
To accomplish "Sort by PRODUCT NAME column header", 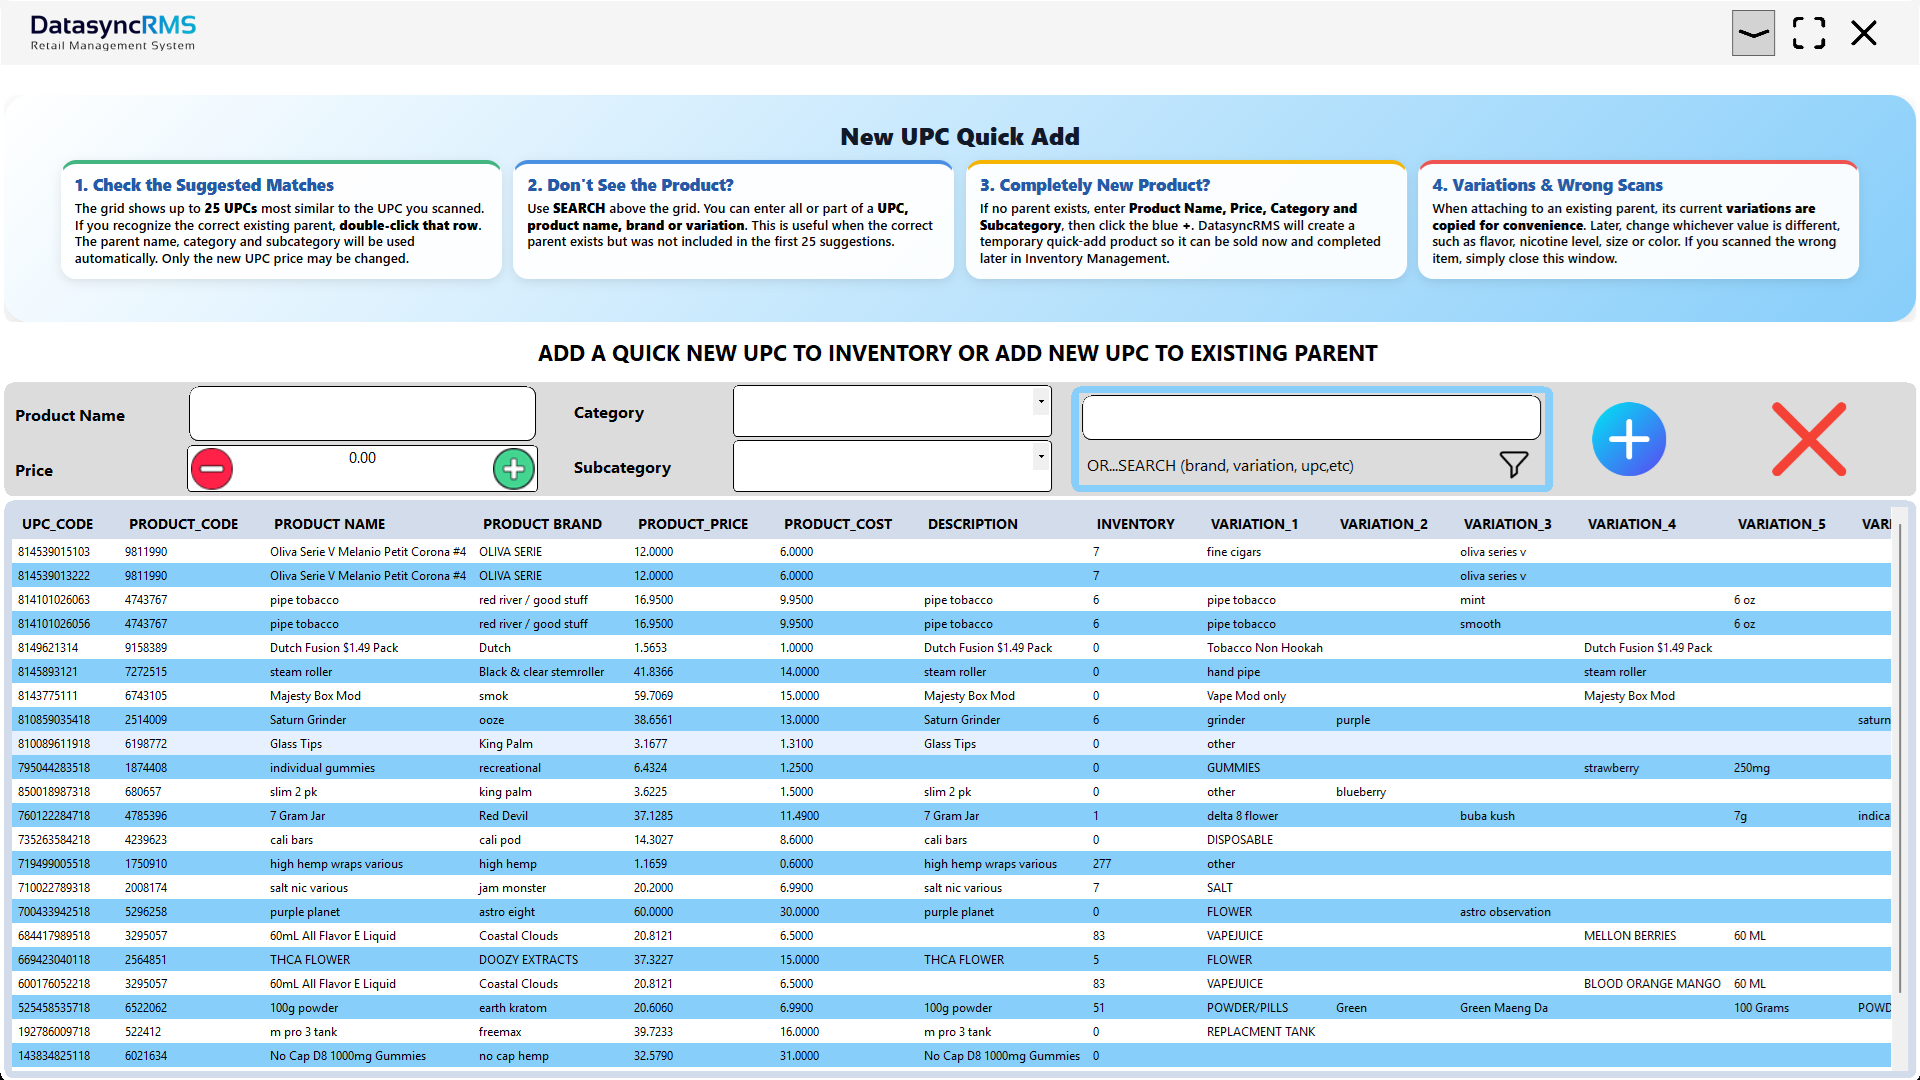I will click(x=329, y=524).
